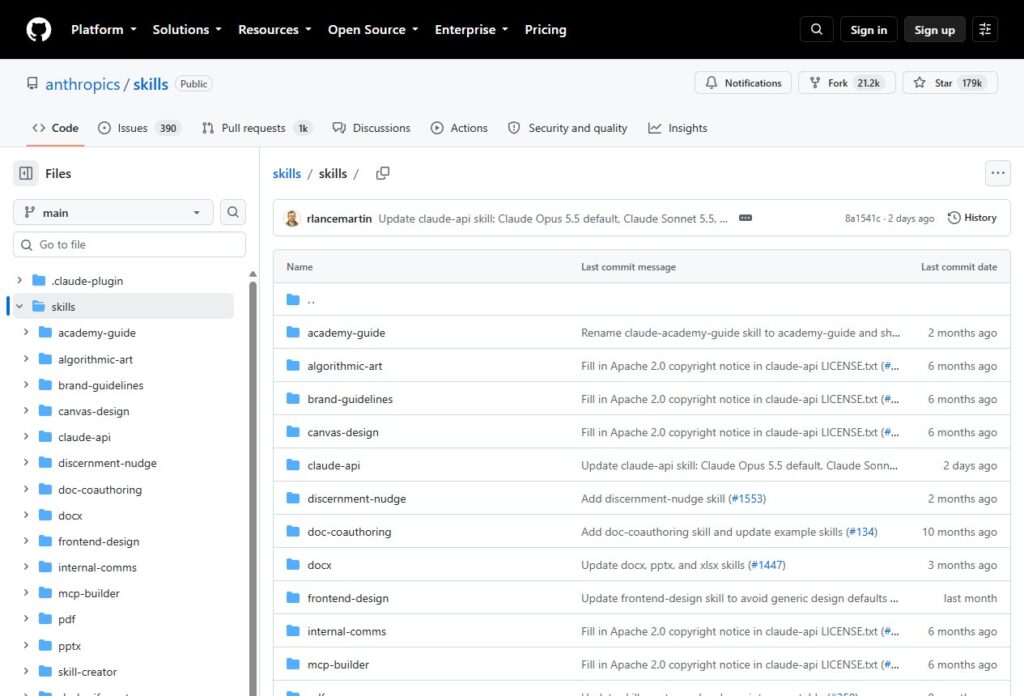The height and width of the screenshot is (696, 1024).
Task: Open the discernment-nudge folder in the table
Action: coord(357,499)
